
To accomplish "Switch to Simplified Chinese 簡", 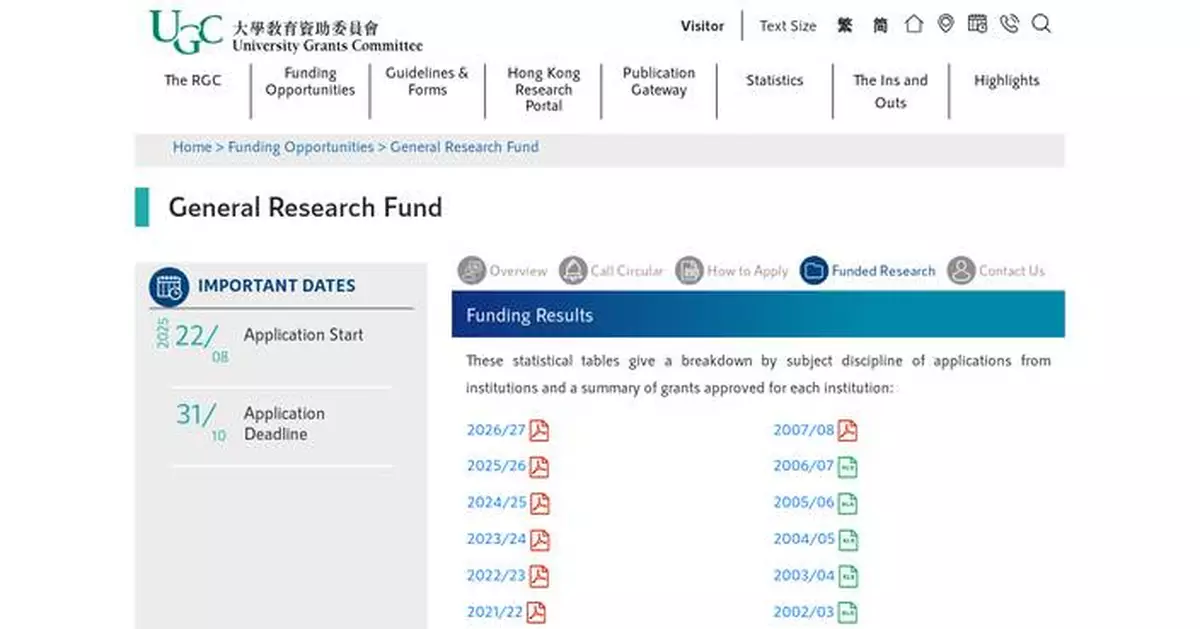I will pos(880,26).
